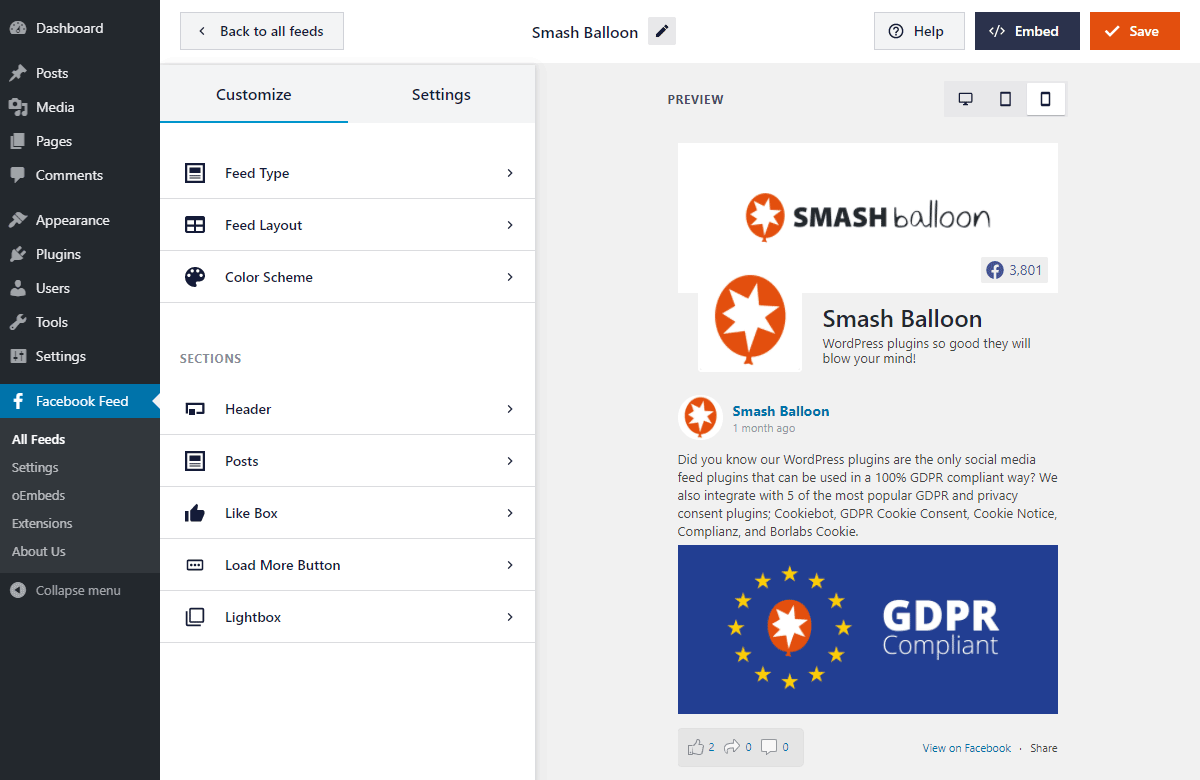Open Plugins in WordPress sidebar

click(x=58, y=254)
